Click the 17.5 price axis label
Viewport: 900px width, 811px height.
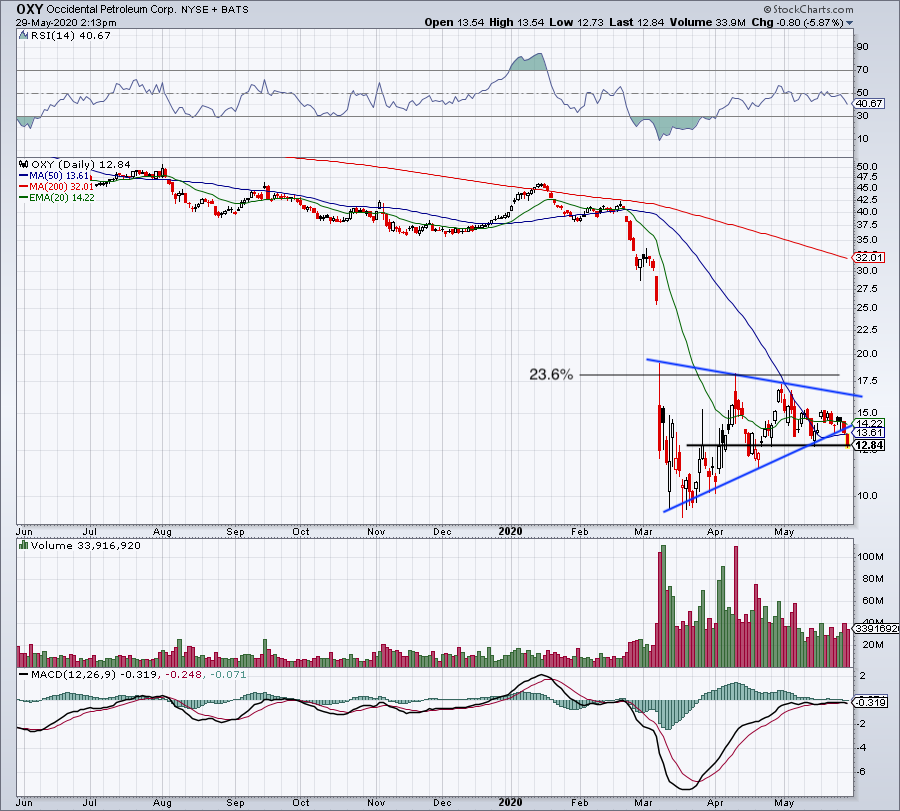click(x=867, y=381)
